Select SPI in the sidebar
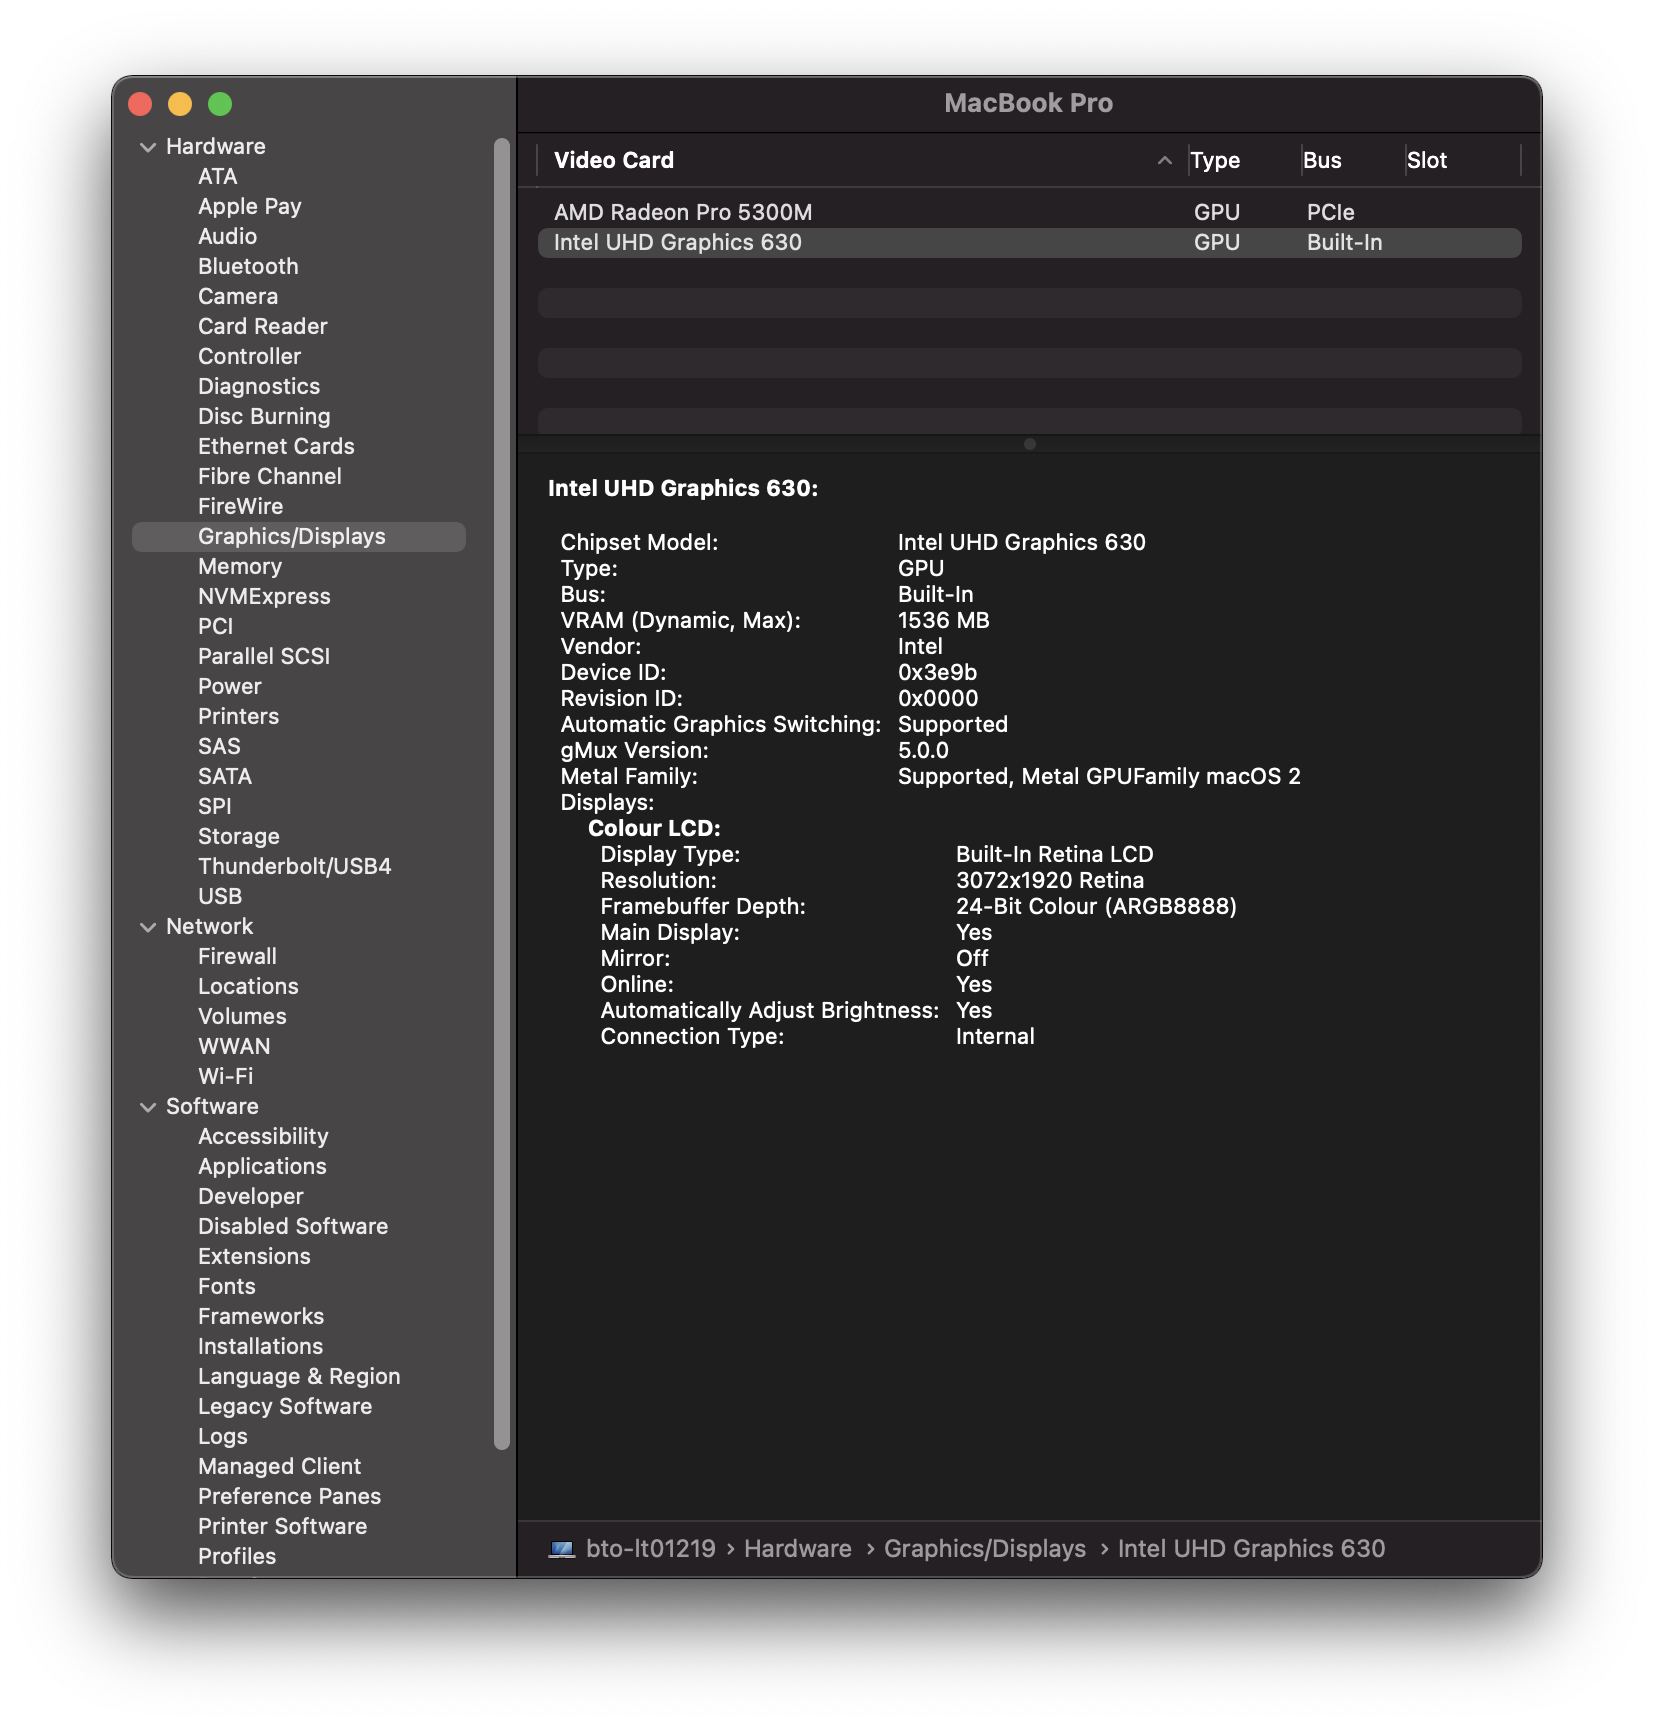This screenshot has height=1726, width=1654. [x=214, y=807]
